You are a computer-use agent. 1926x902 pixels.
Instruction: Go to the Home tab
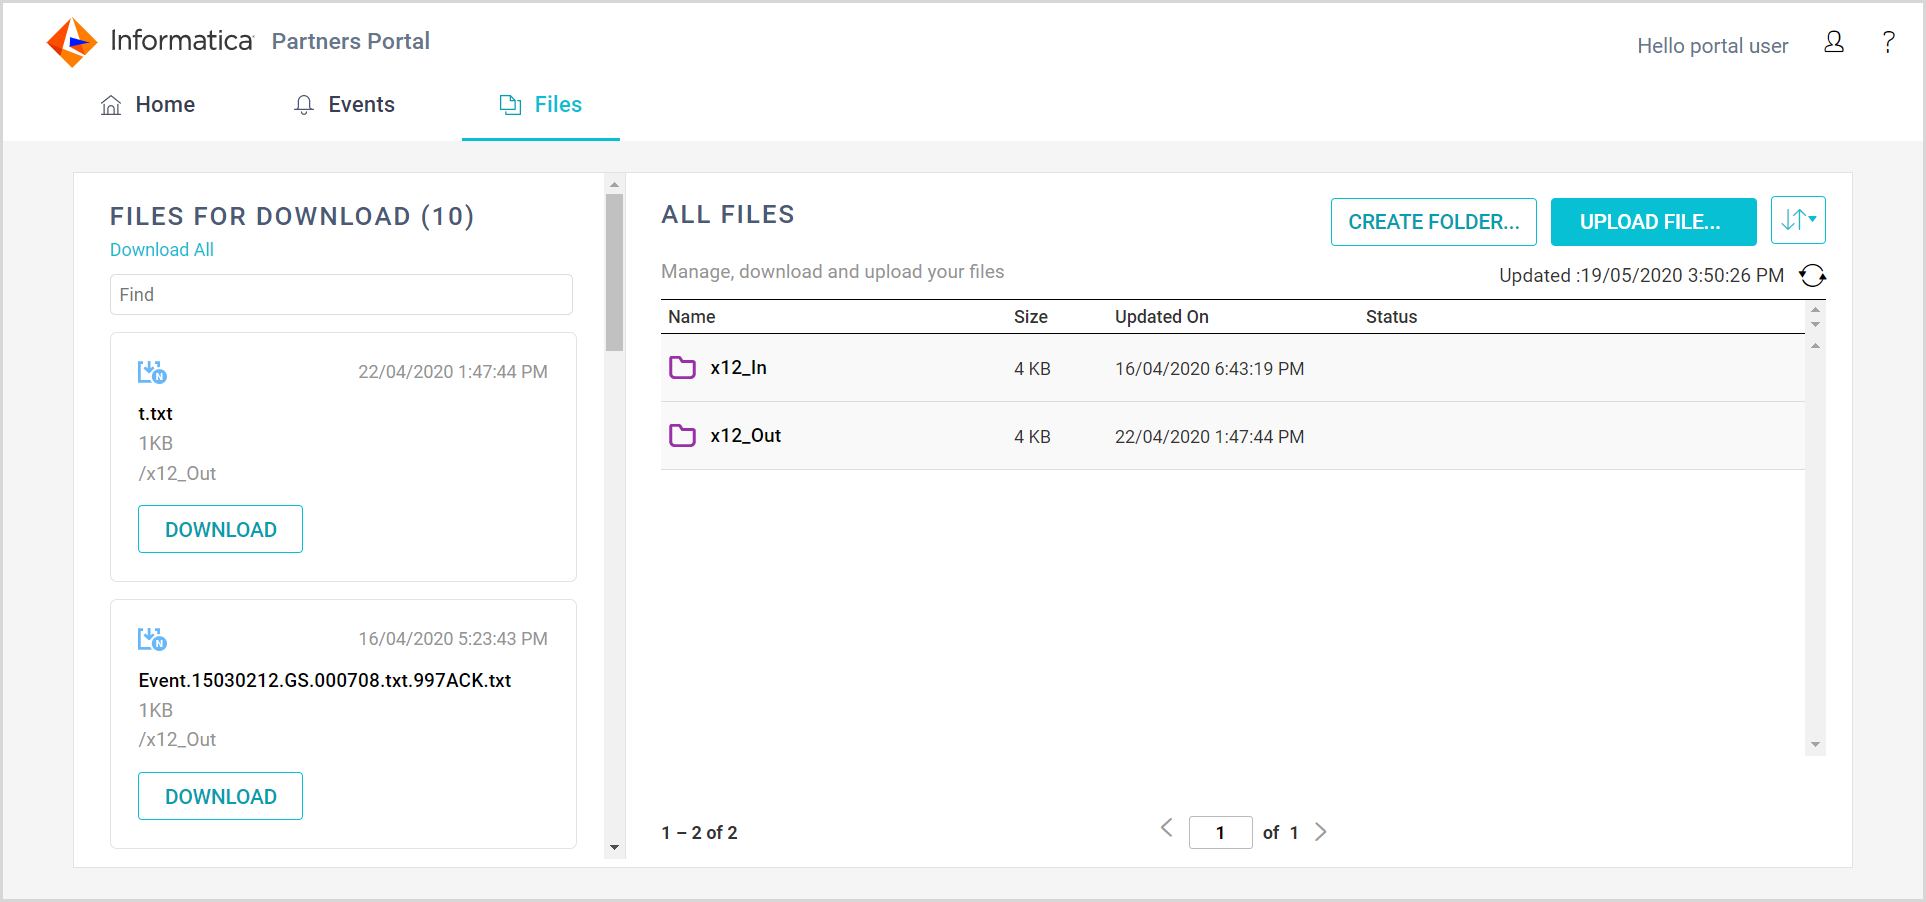click(x=148, y=105)
